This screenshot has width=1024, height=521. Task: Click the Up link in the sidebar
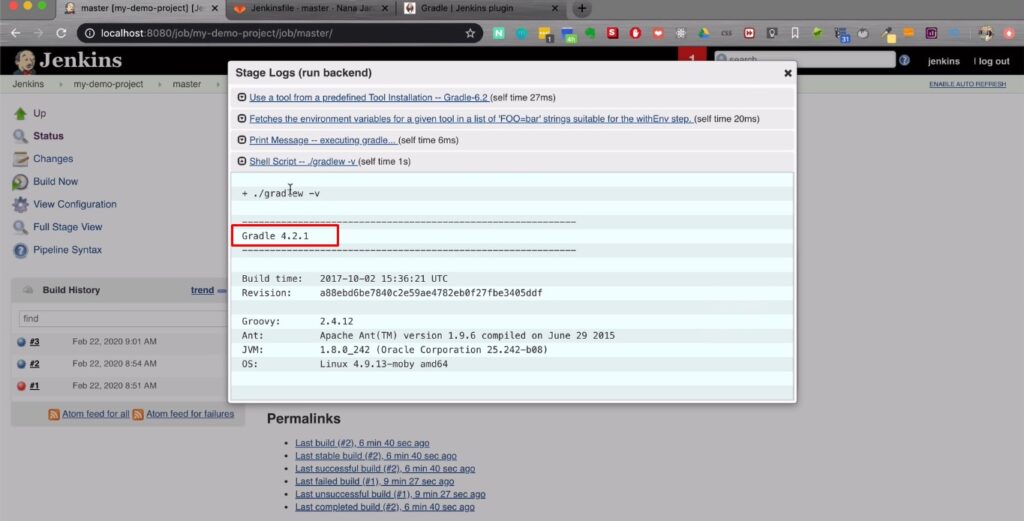coord(40,114)
